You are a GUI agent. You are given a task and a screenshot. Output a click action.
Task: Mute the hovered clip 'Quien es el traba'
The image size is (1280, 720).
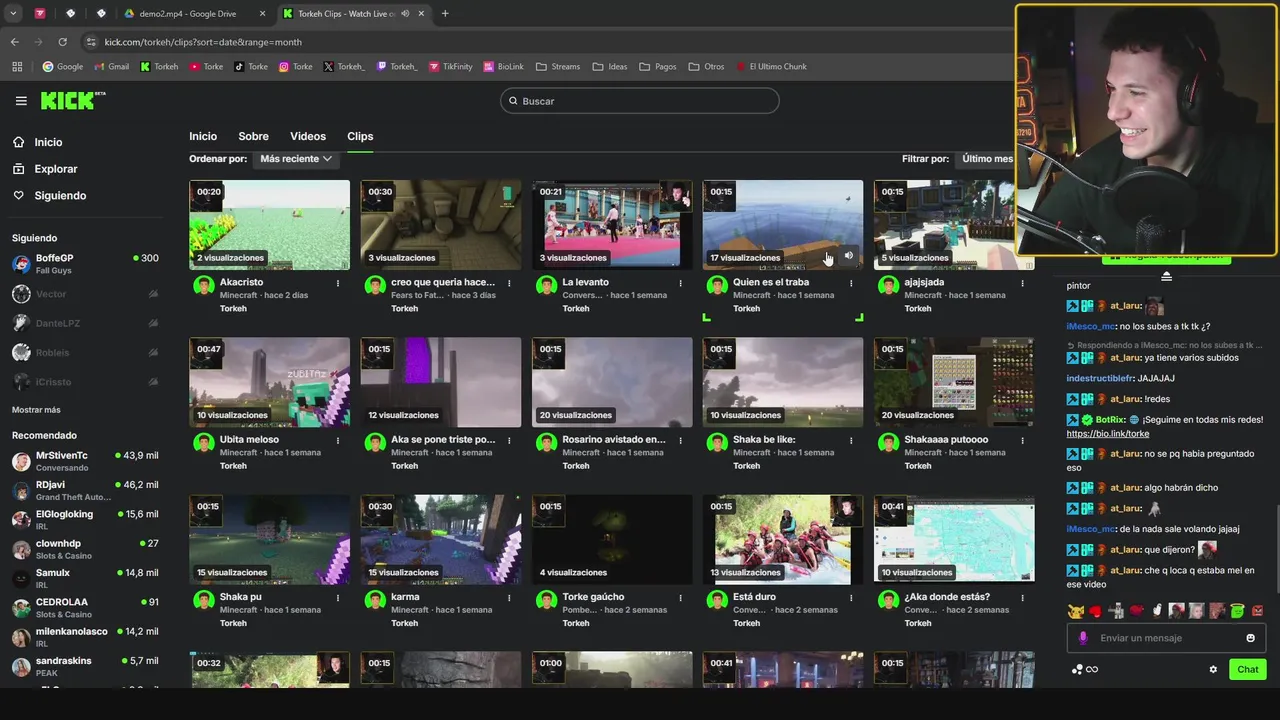tap(849, 256)
